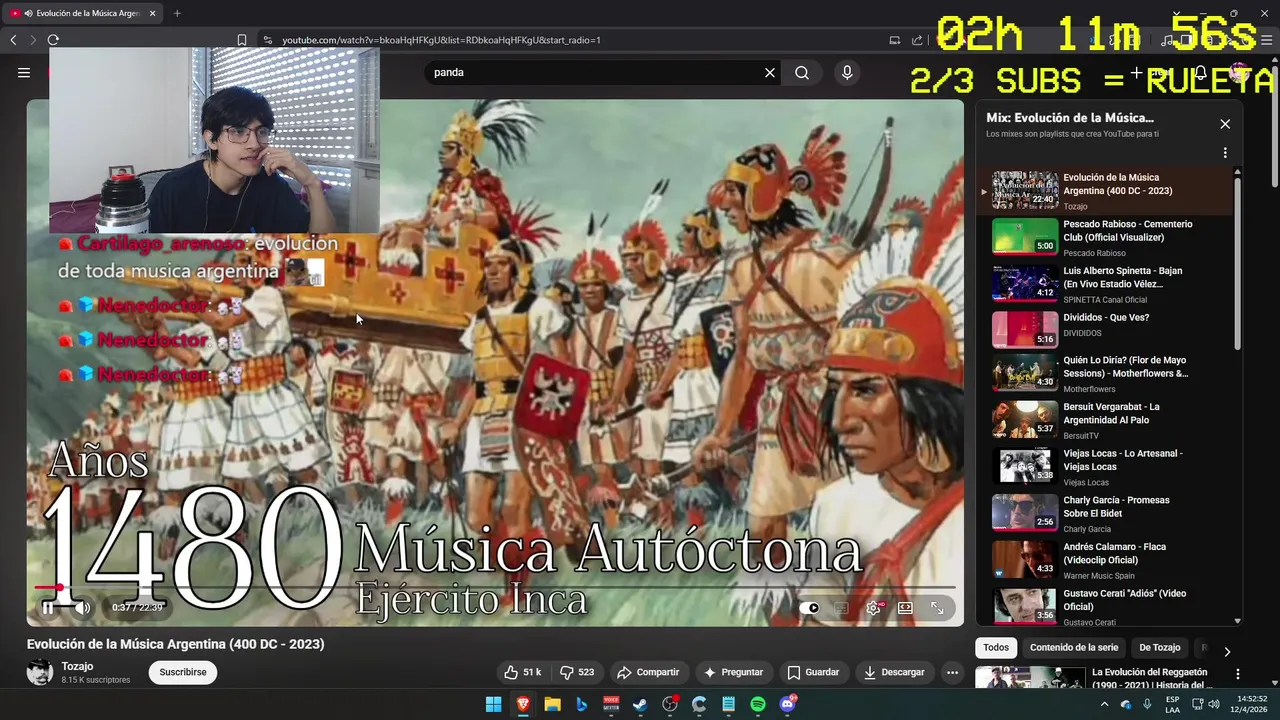Viewport: 1280px width, 720px height.
Task: Open the player settings gear
Action: coord(873,607)
